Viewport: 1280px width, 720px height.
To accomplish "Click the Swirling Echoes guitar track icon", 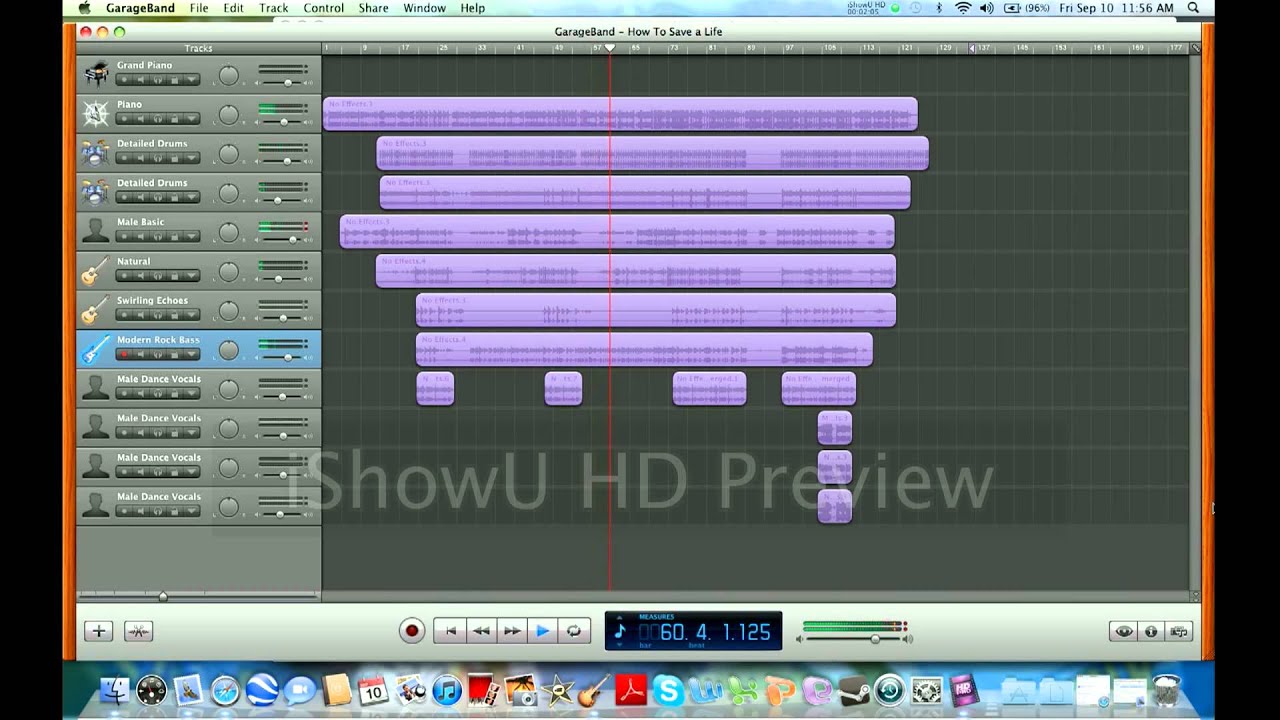I will click(96, 310).
